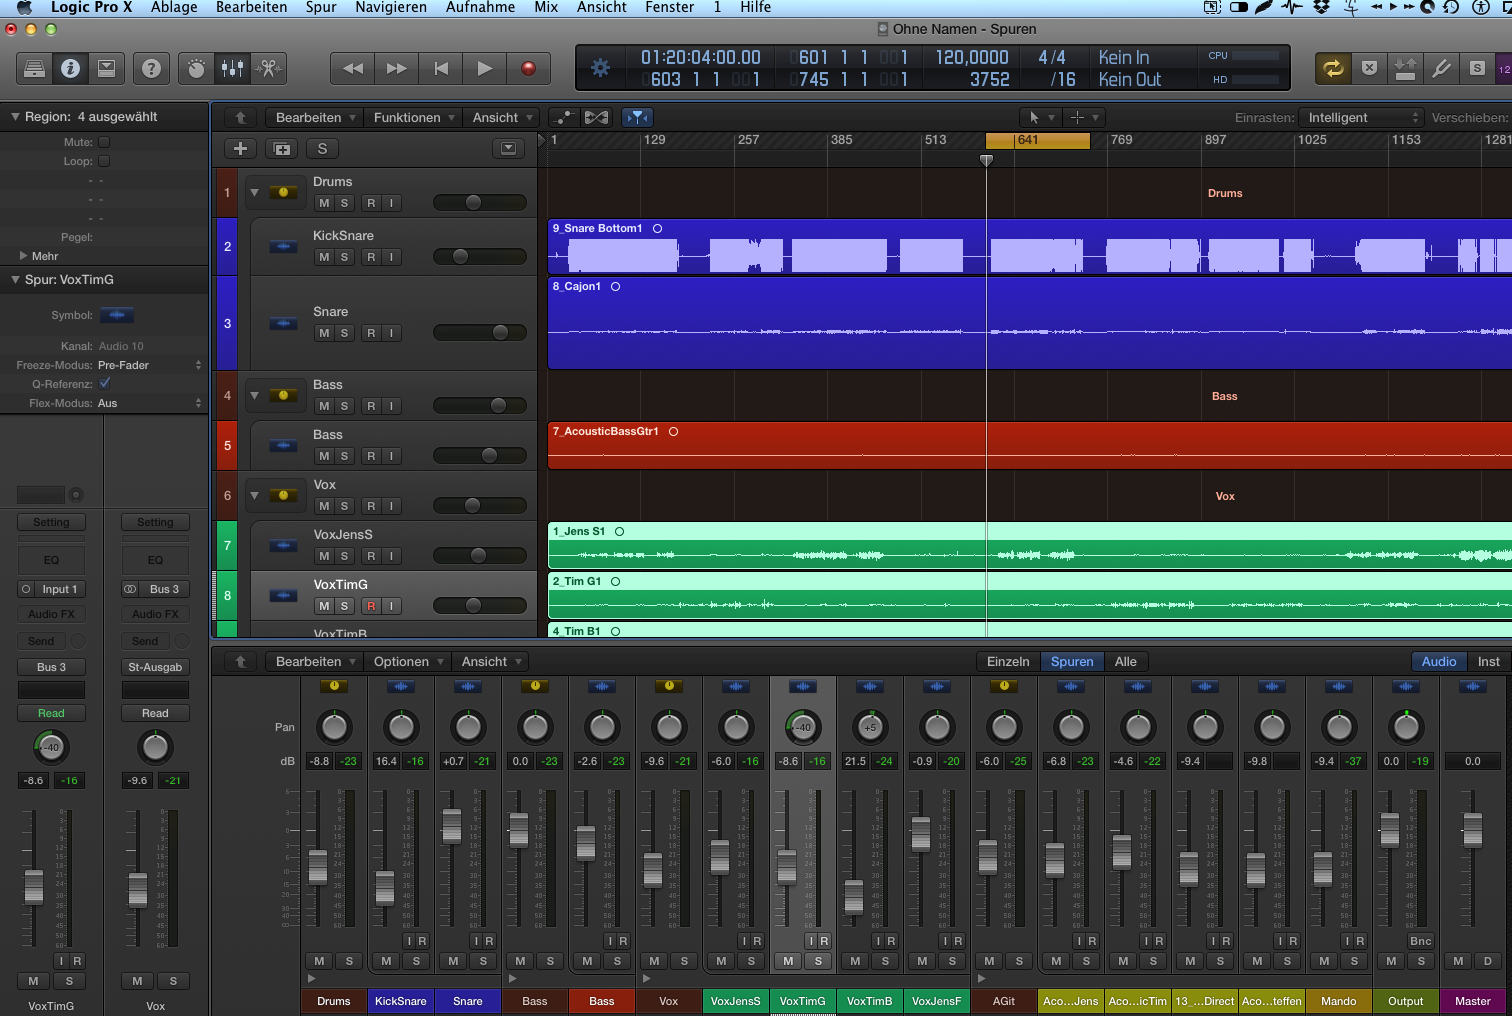1512x1016 pixels.
Task: Click the add new track plus button
Action: (240, 149)
